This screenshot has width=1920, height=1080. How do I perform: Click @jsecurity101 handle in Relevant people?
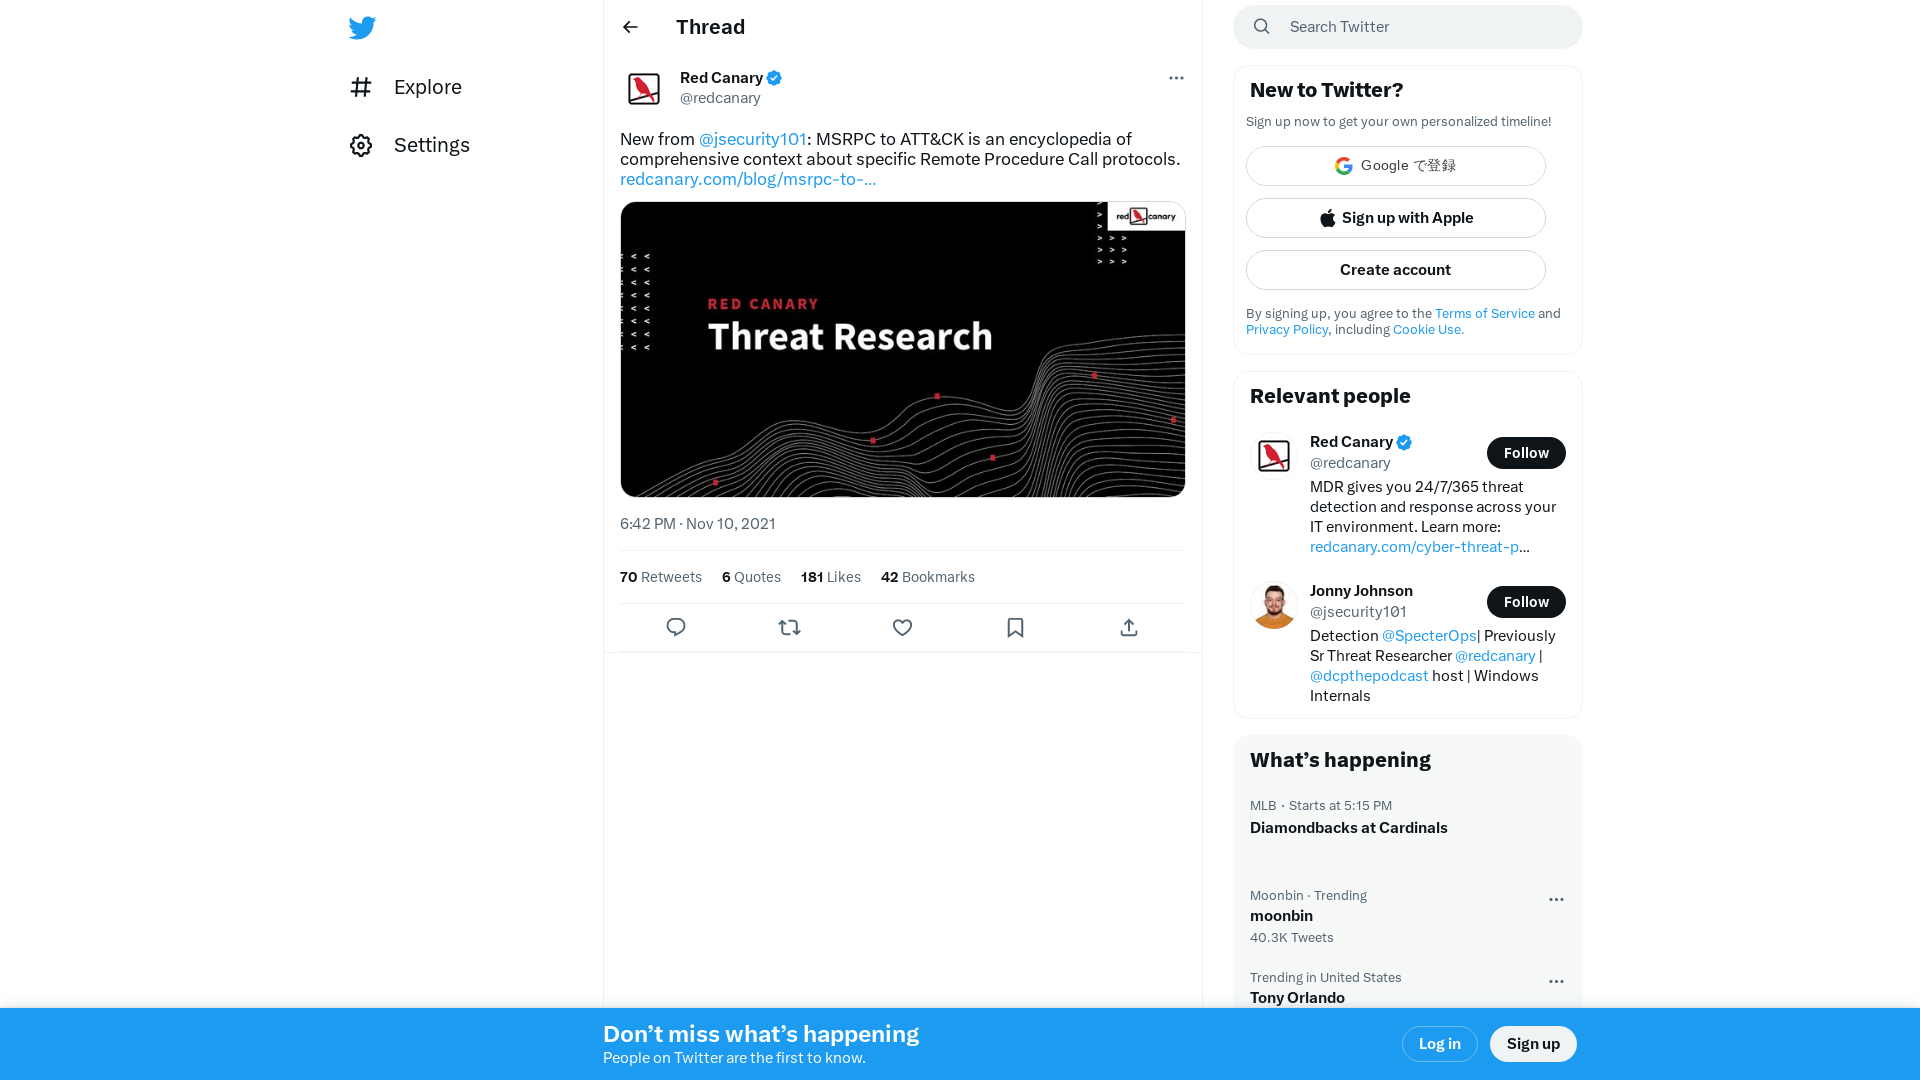click(x=1358, y=612)
